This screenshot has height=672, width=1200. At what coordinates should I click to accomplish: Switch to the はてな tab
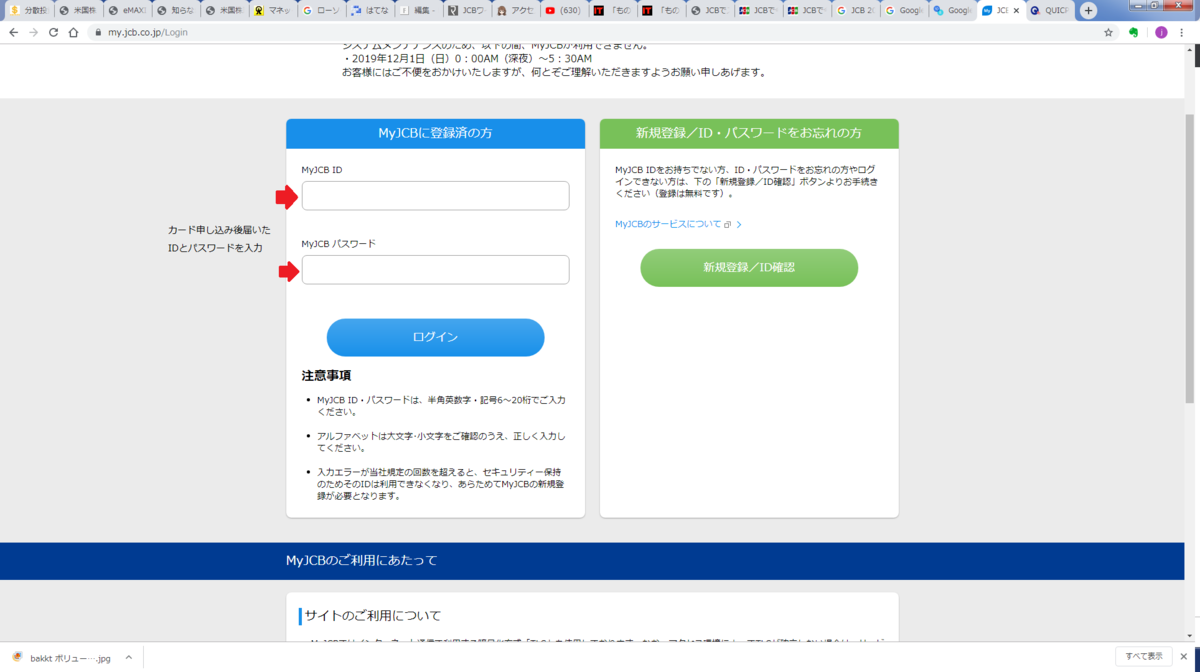pos(370,11)
